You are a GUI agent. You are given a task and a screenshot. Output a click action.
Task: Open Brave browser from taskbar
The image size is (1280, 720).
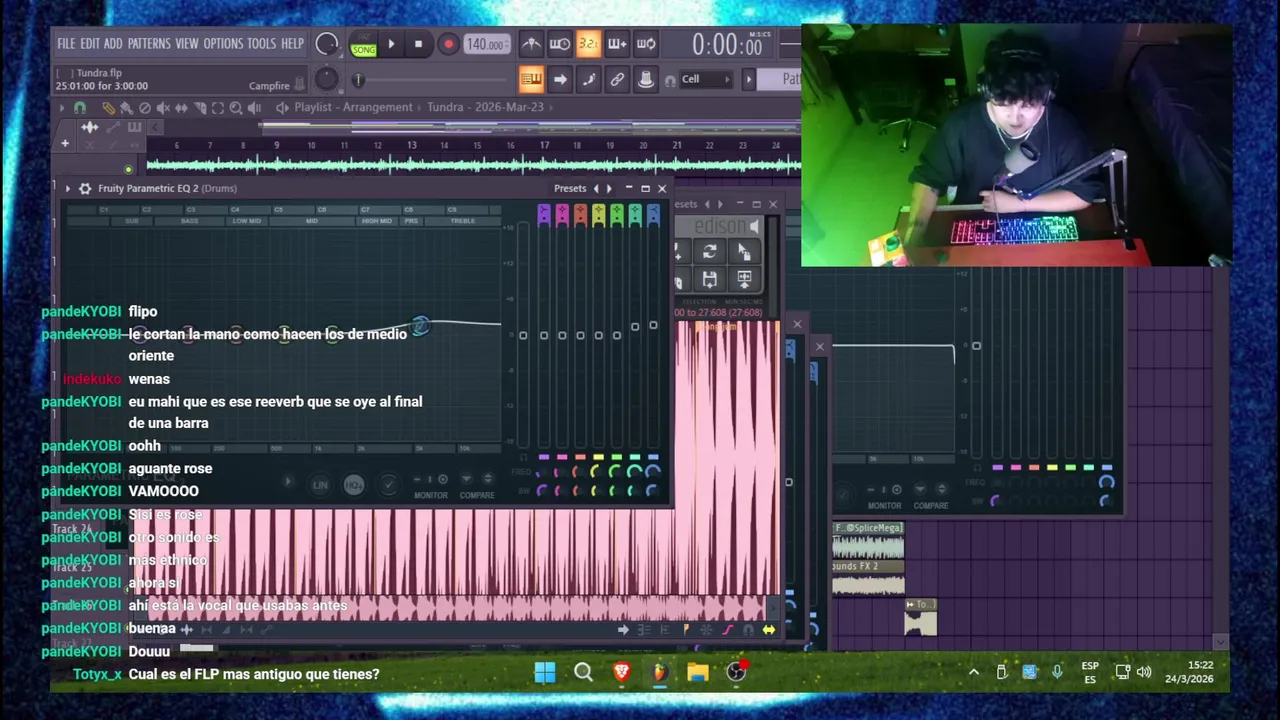[x=621, y=673]
